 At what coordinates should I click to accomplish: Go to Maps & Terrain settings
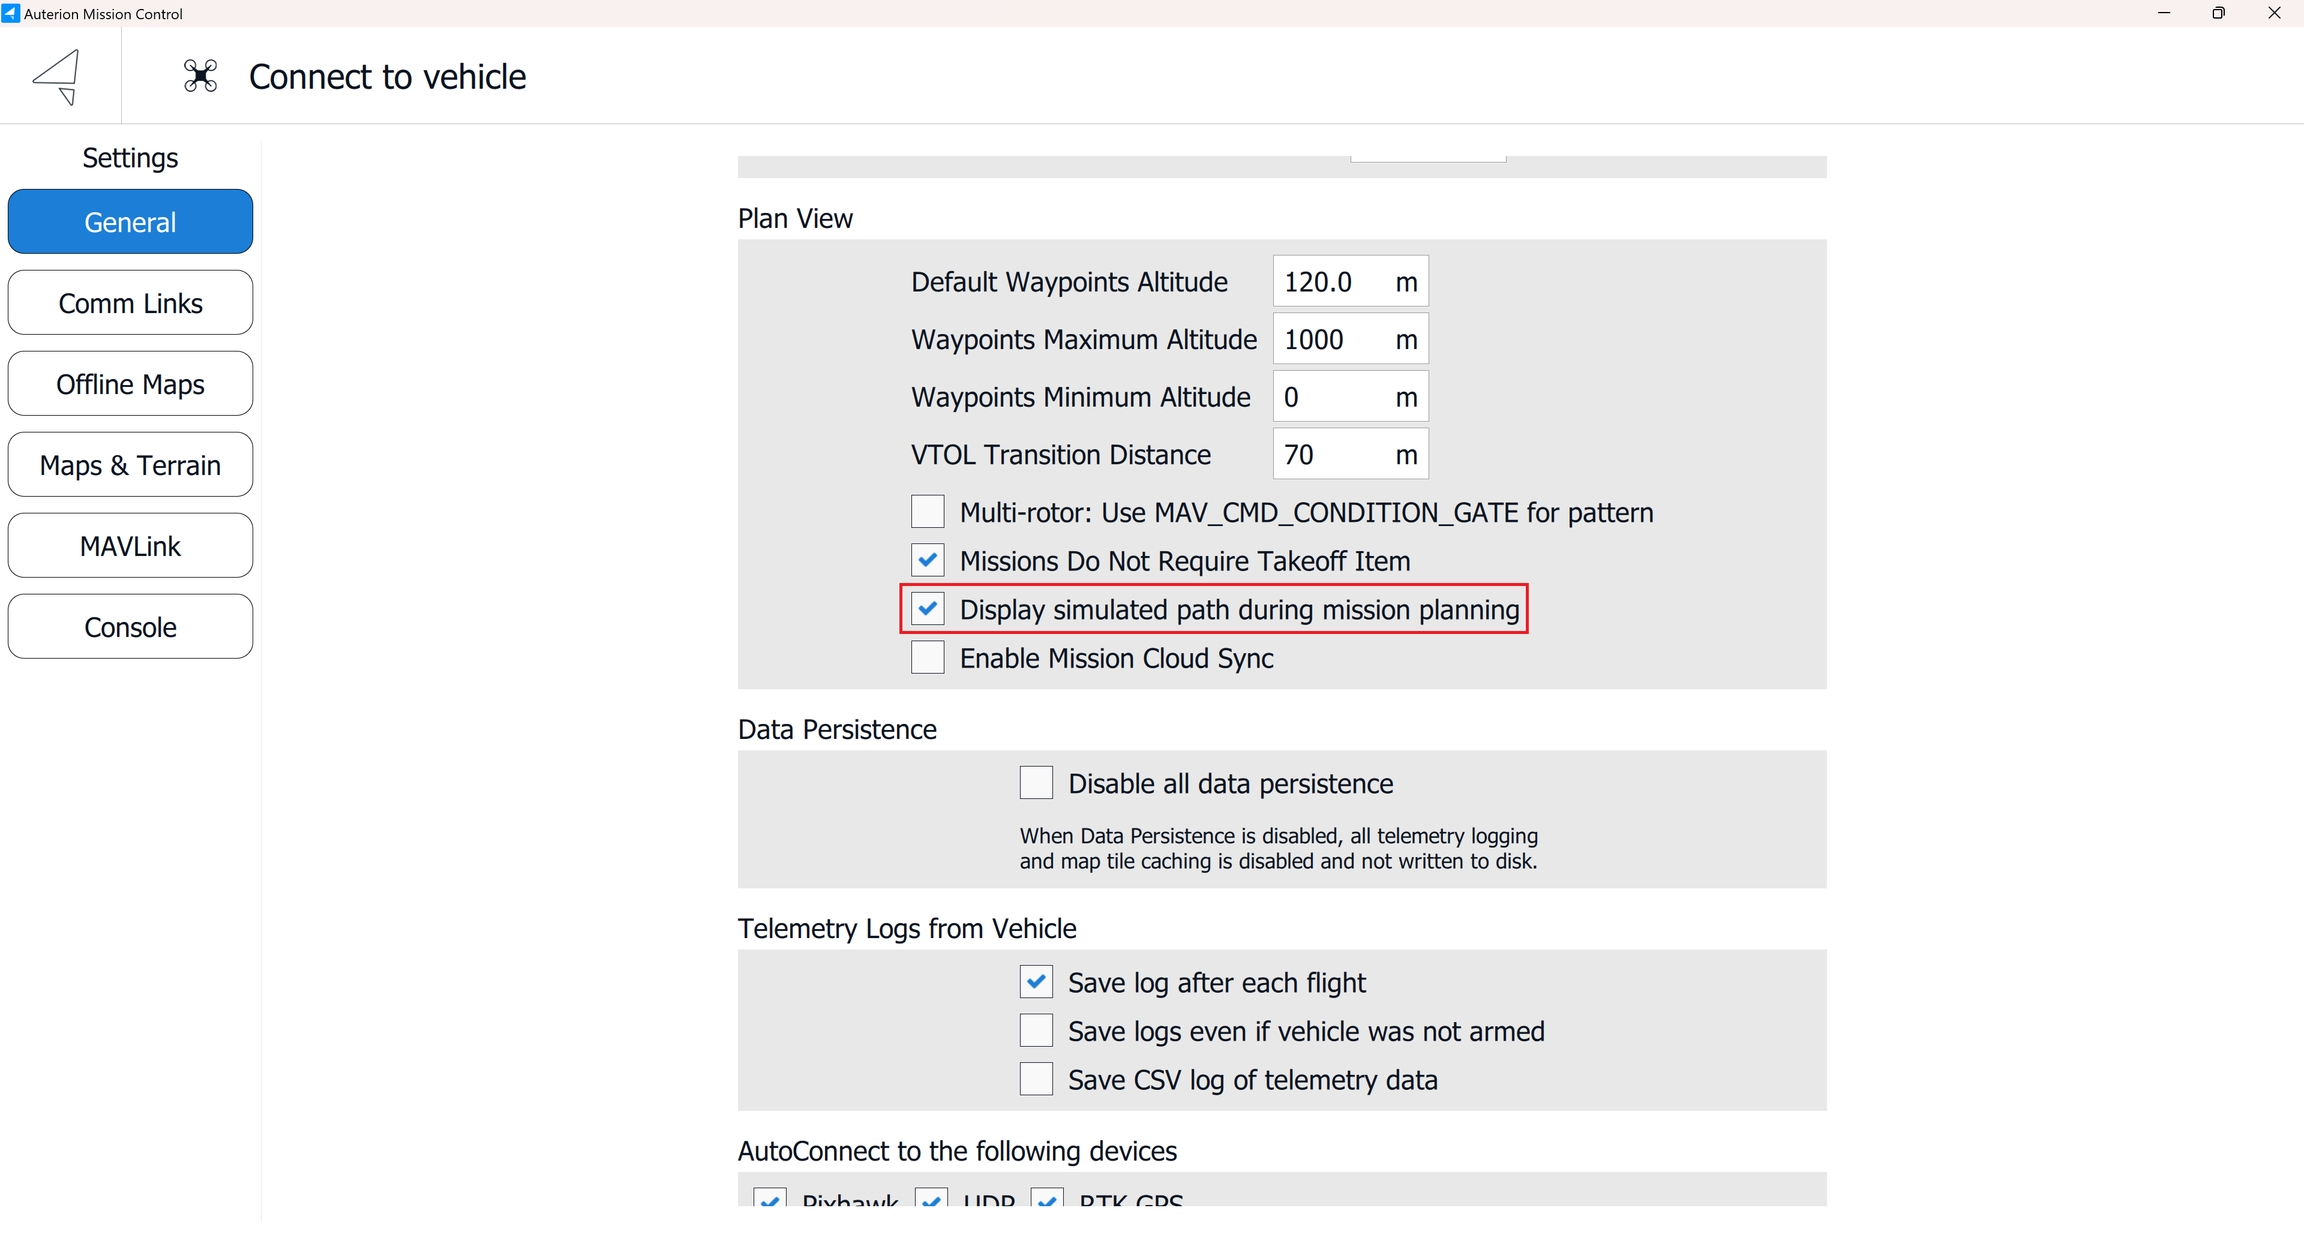coord(130,465)
